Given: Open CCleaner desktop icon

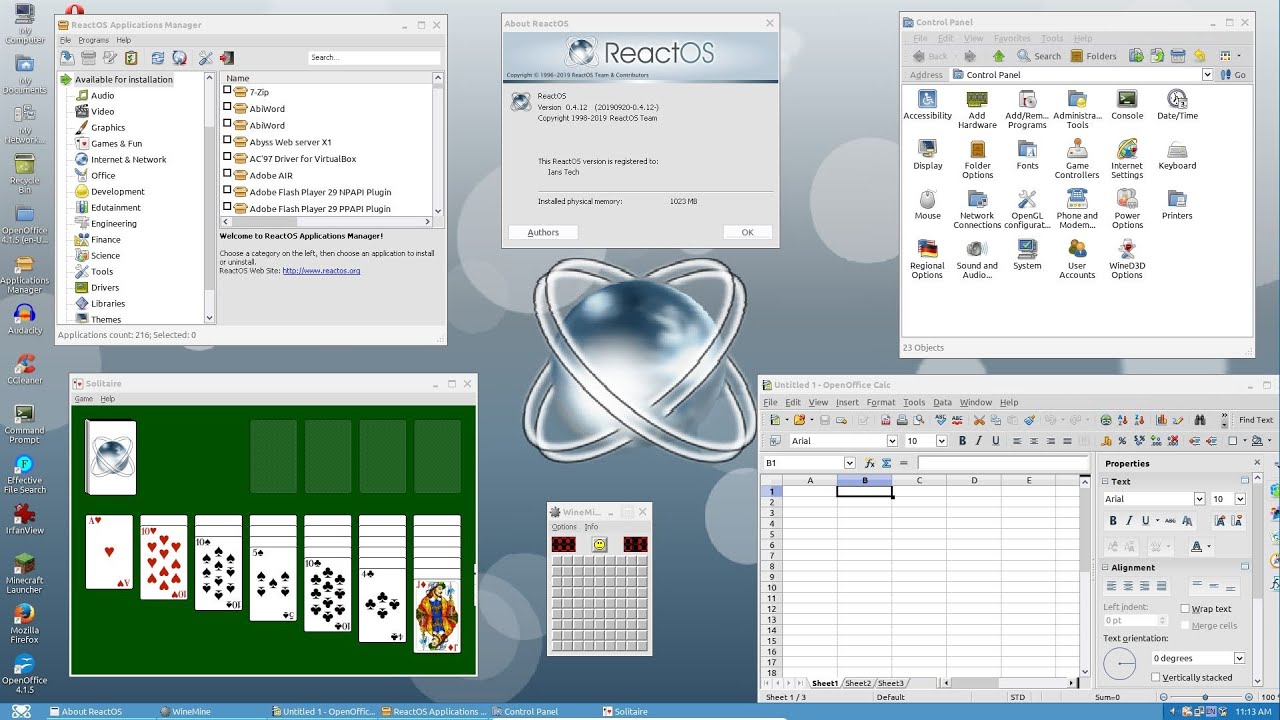Looking at the screenshot, I should point(24,368).
